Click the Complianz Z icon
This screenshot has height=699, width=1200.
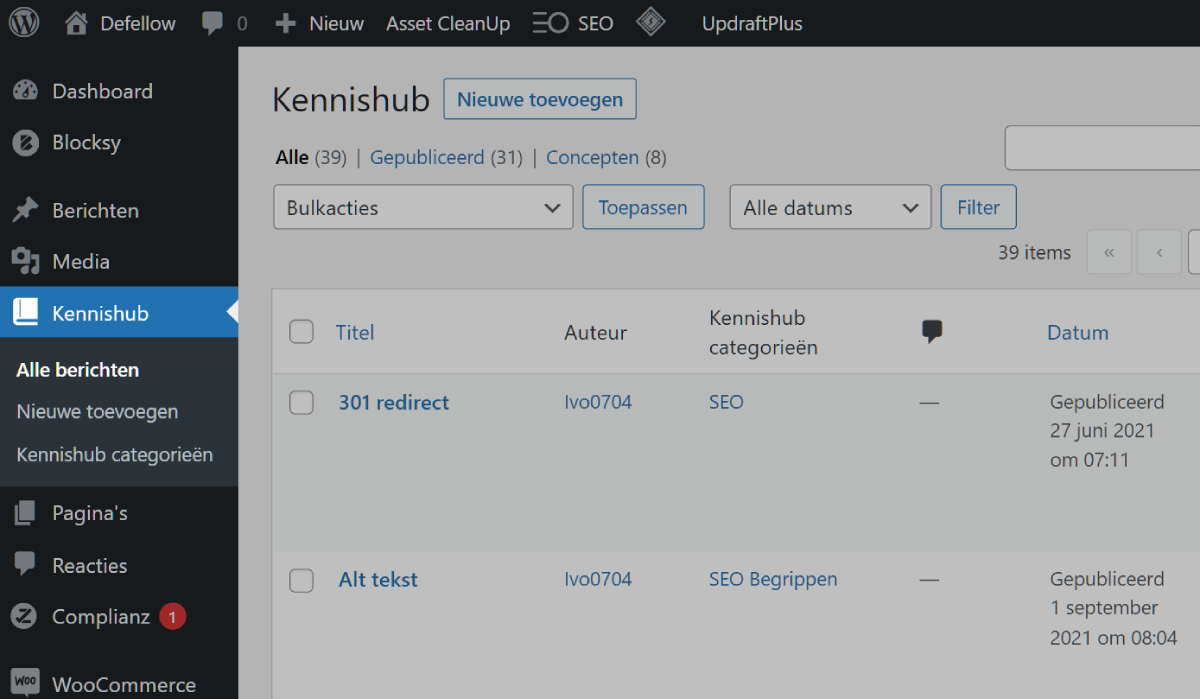25,617
